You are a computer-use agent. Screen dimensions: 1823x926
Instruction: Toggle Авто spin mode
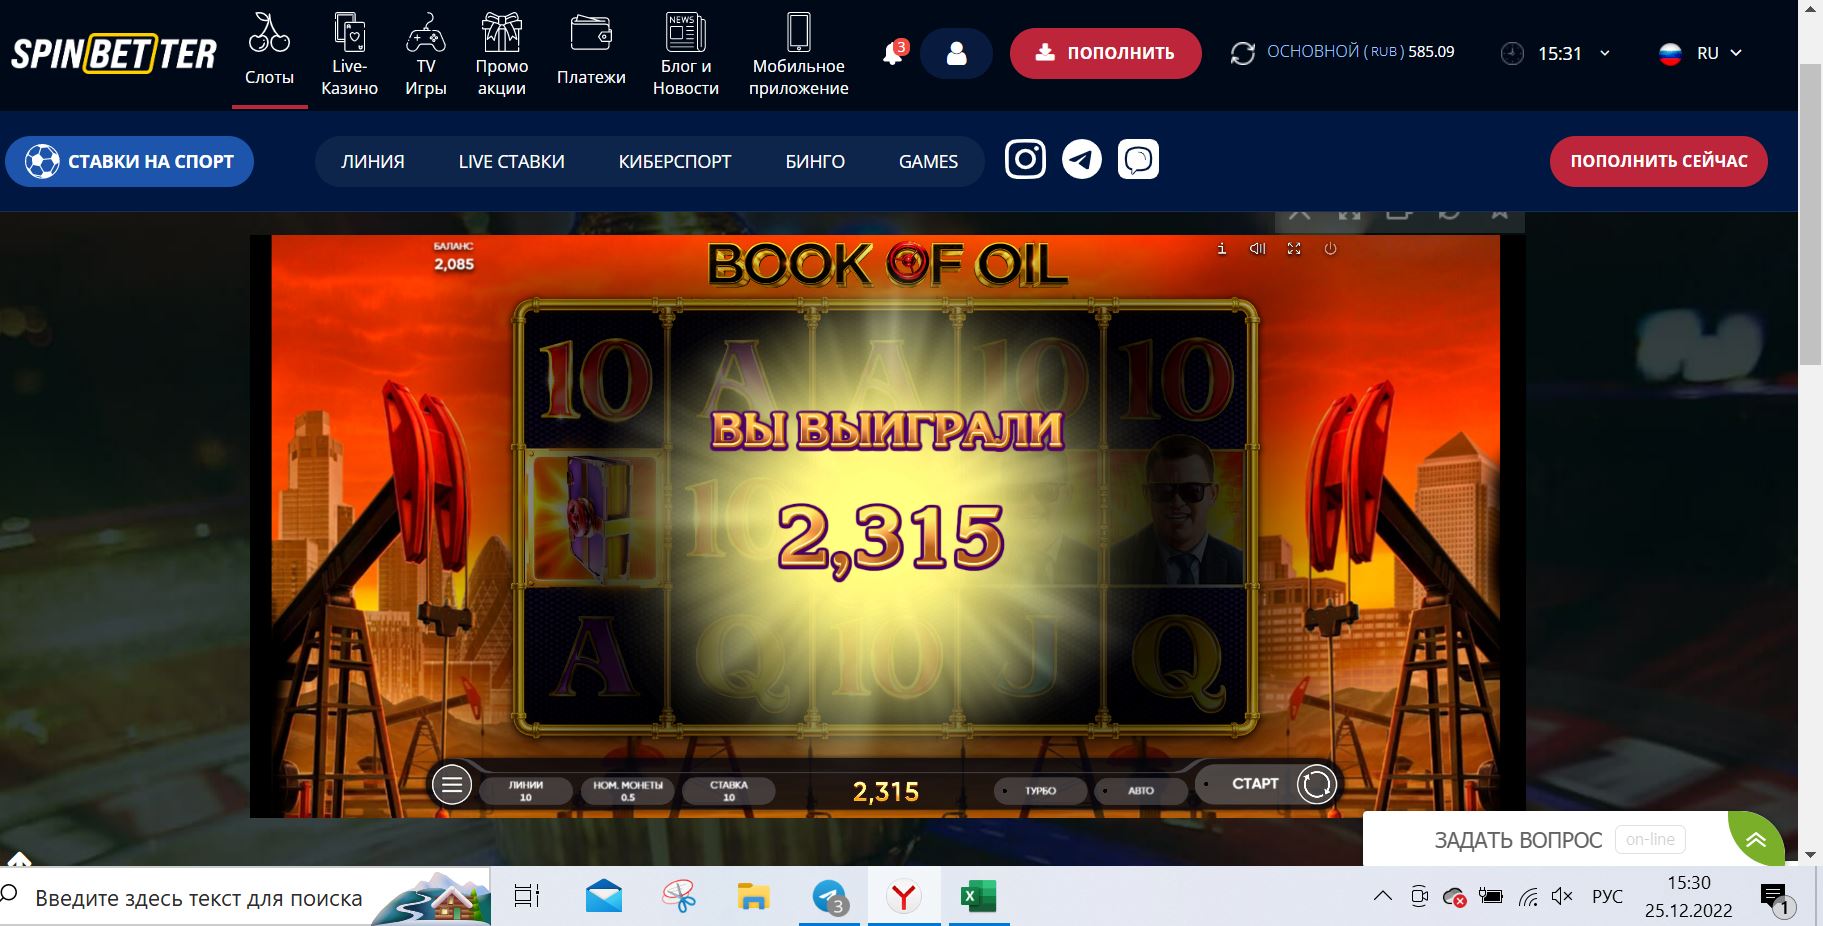1141,790
